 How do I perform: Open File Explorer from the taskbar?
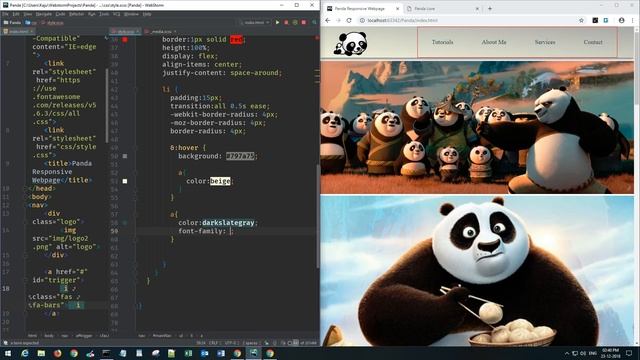41,353
